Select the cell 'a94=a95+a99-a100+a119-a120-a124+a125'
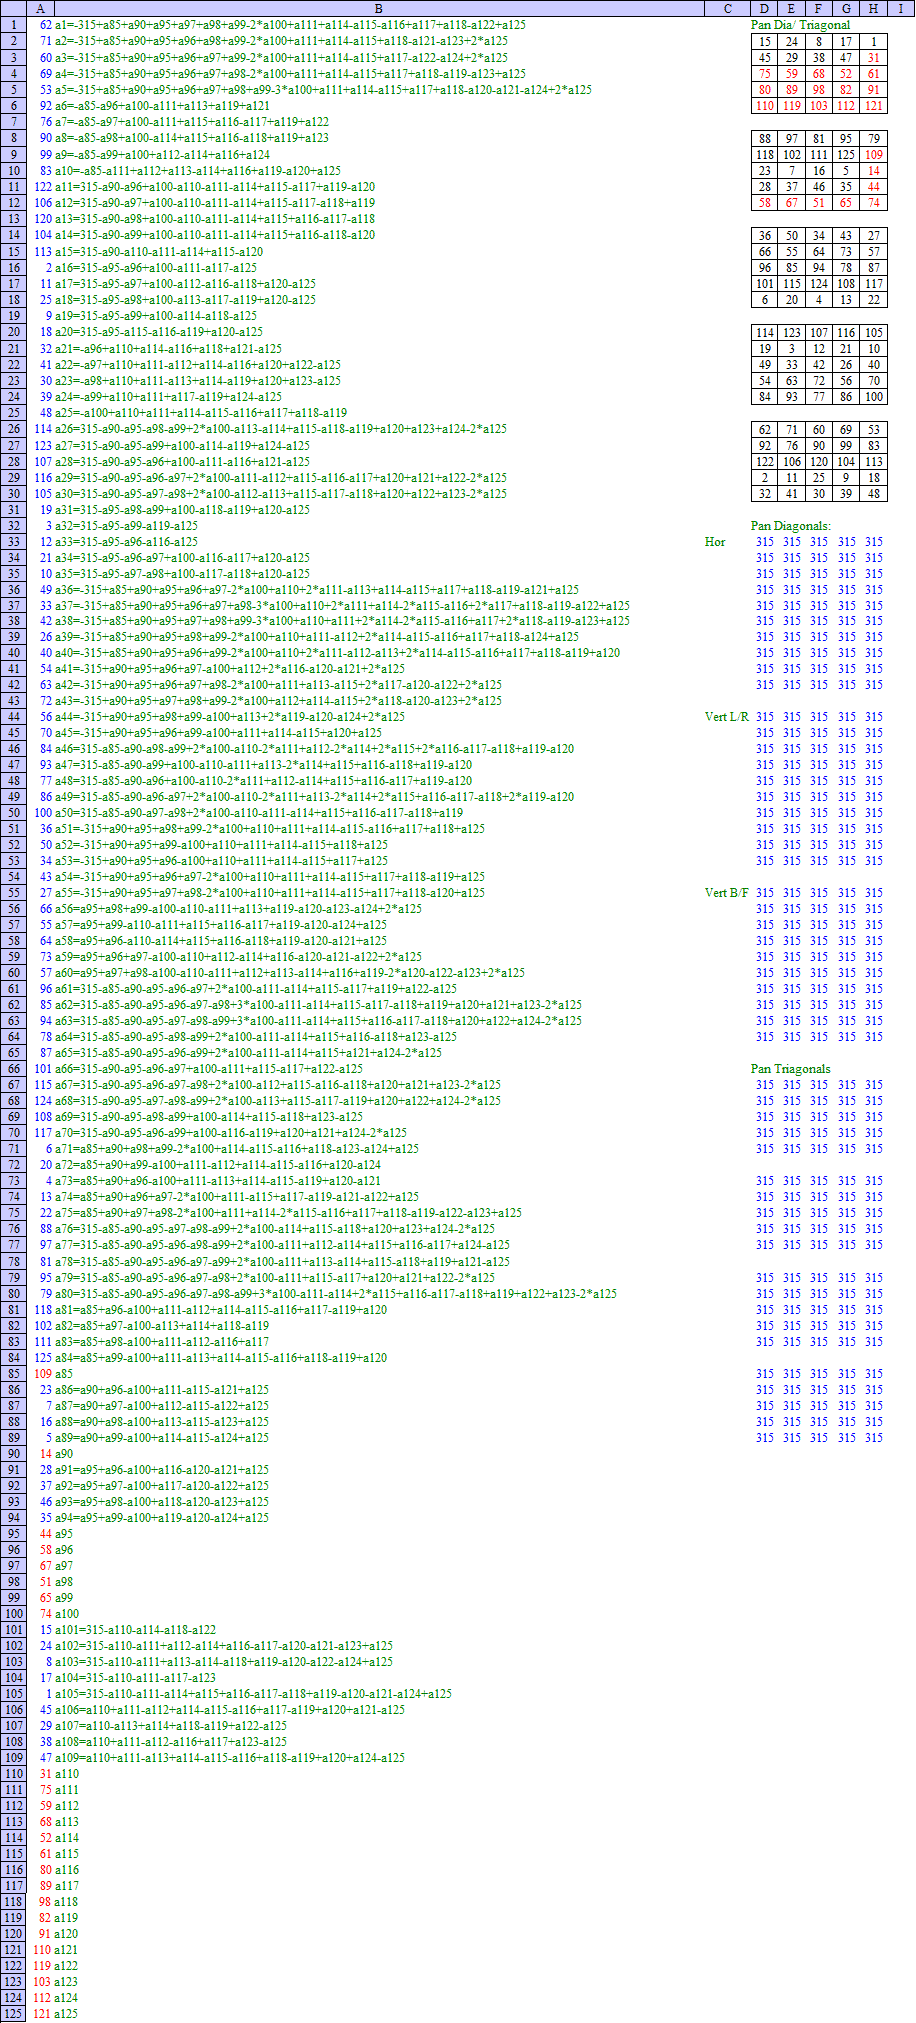Image resolution: width=916 pixels, height=2023 pixels. coord(162,1517)
